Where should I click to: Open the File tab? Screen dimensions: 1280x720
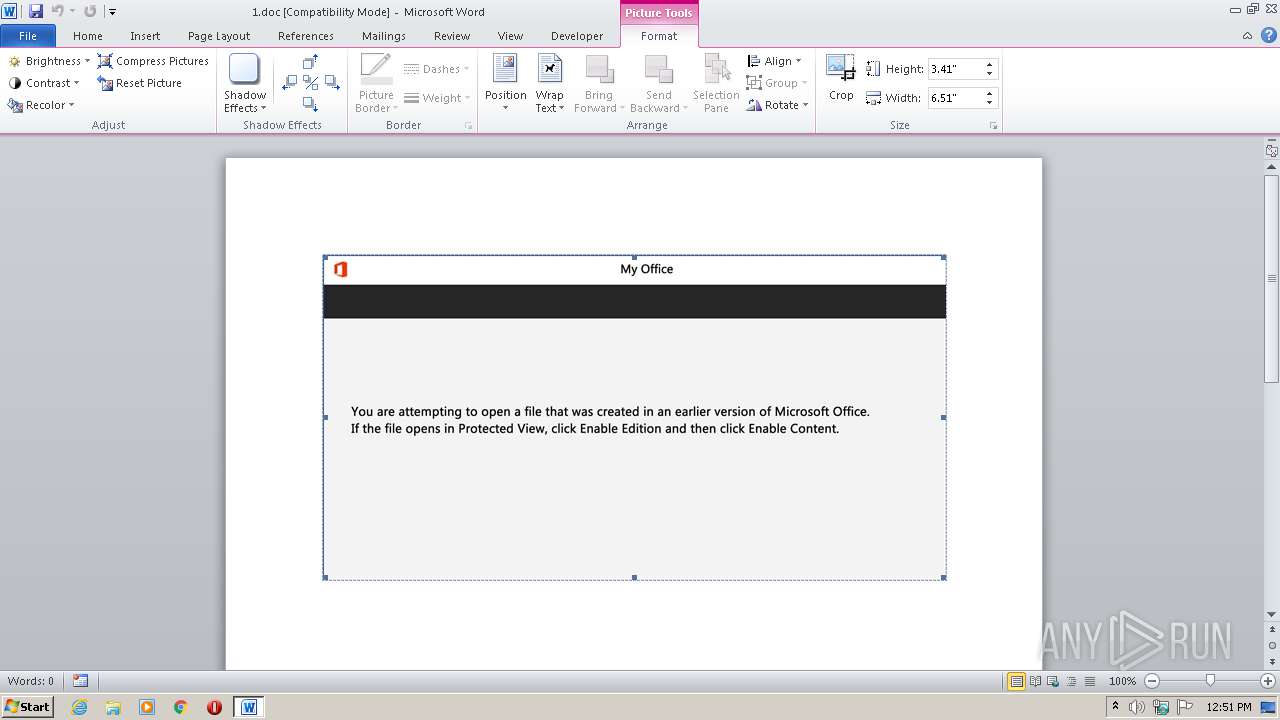[28, 36]
